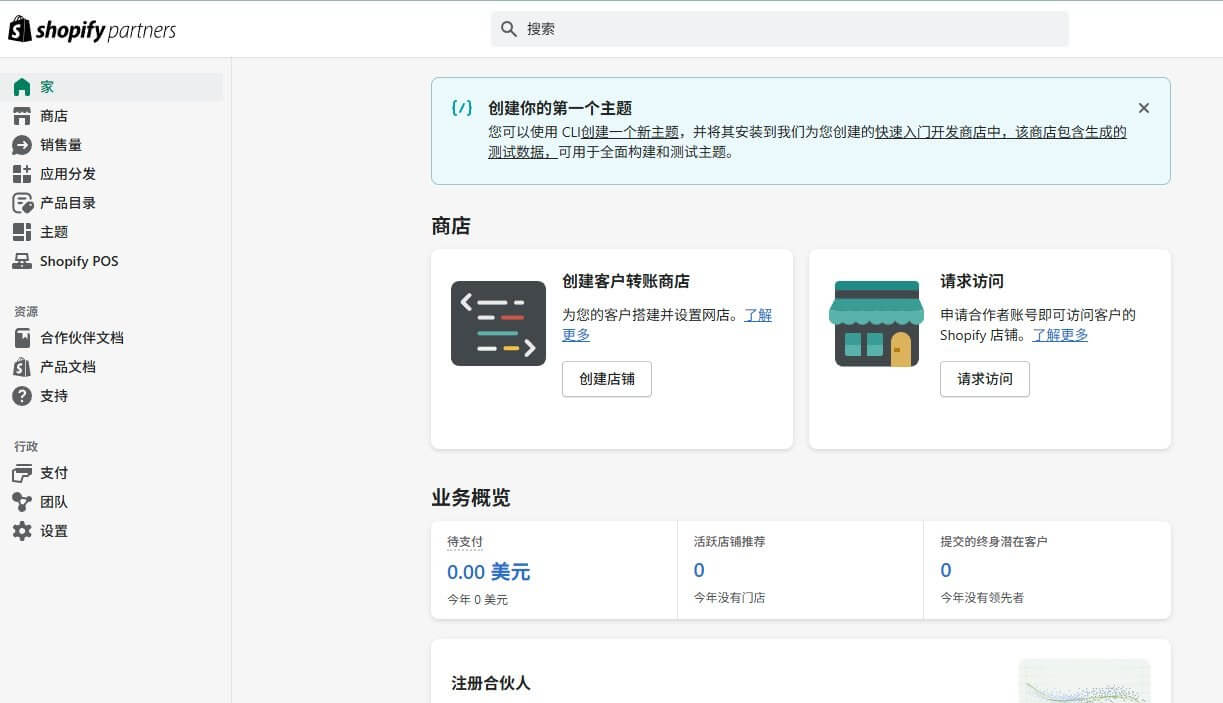This screenshot has height=703, width=1223.
Task: Click the storefront illustration for 请求访问
Action: pyautogui.click(x=876, y=323)
